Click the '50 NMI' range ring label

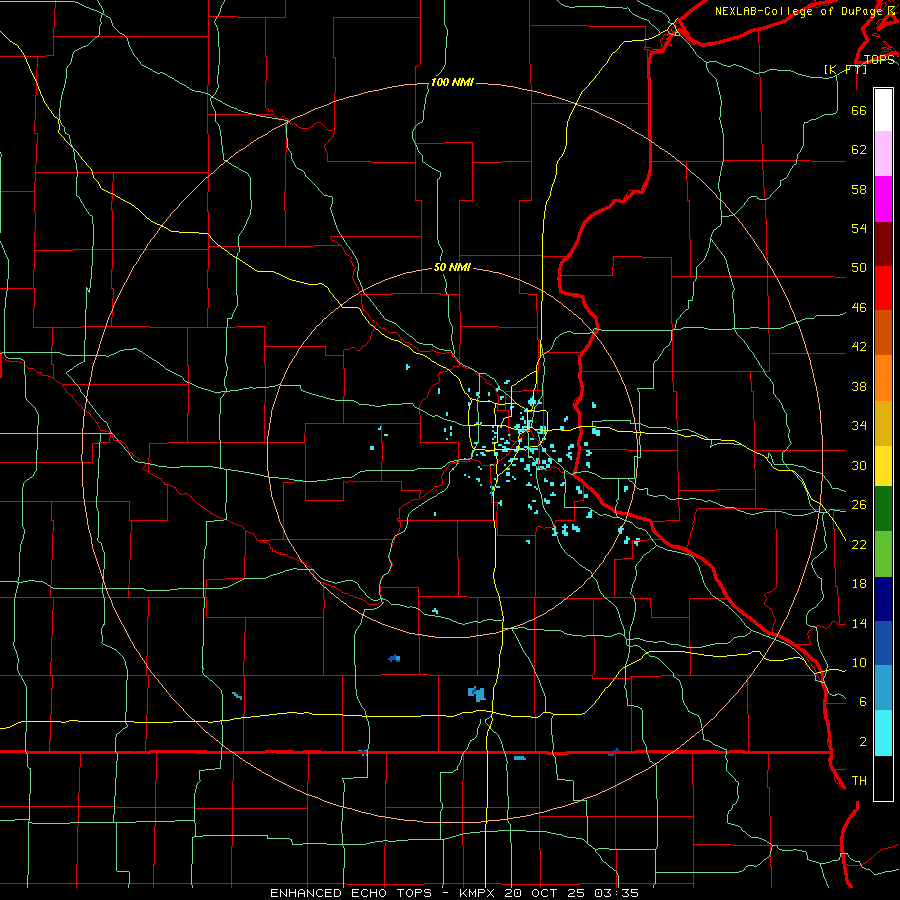coord(452,267)
